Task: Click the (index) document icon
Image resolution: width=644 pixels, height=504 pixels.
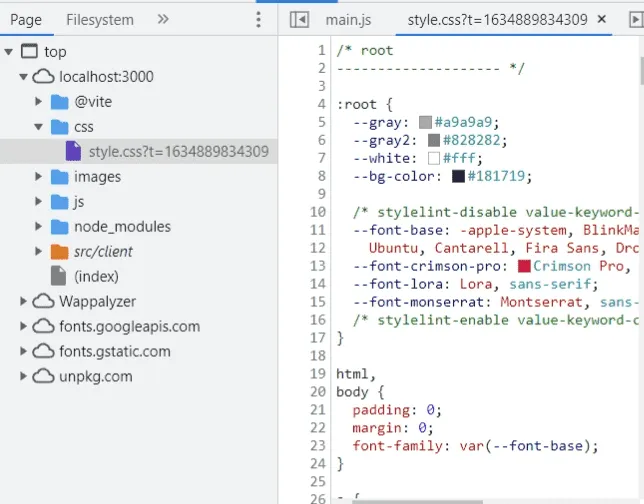Action: tap(58, 276)
